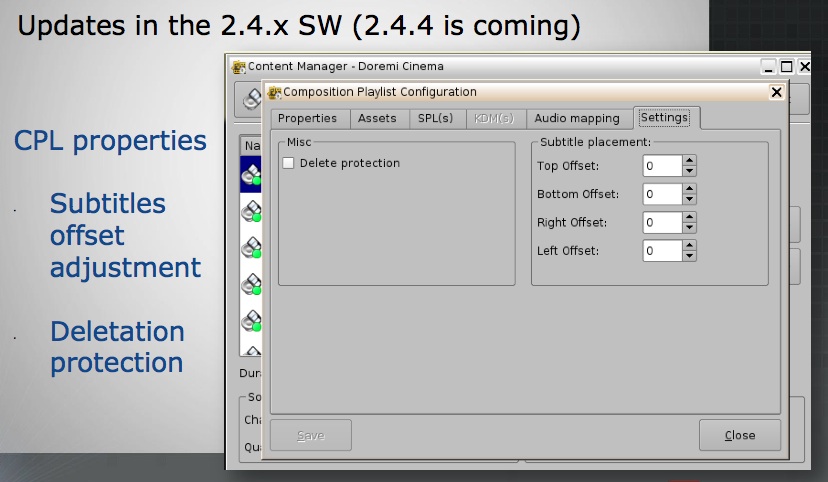Click the Subtitle placement: group title

tap(595, 142)
